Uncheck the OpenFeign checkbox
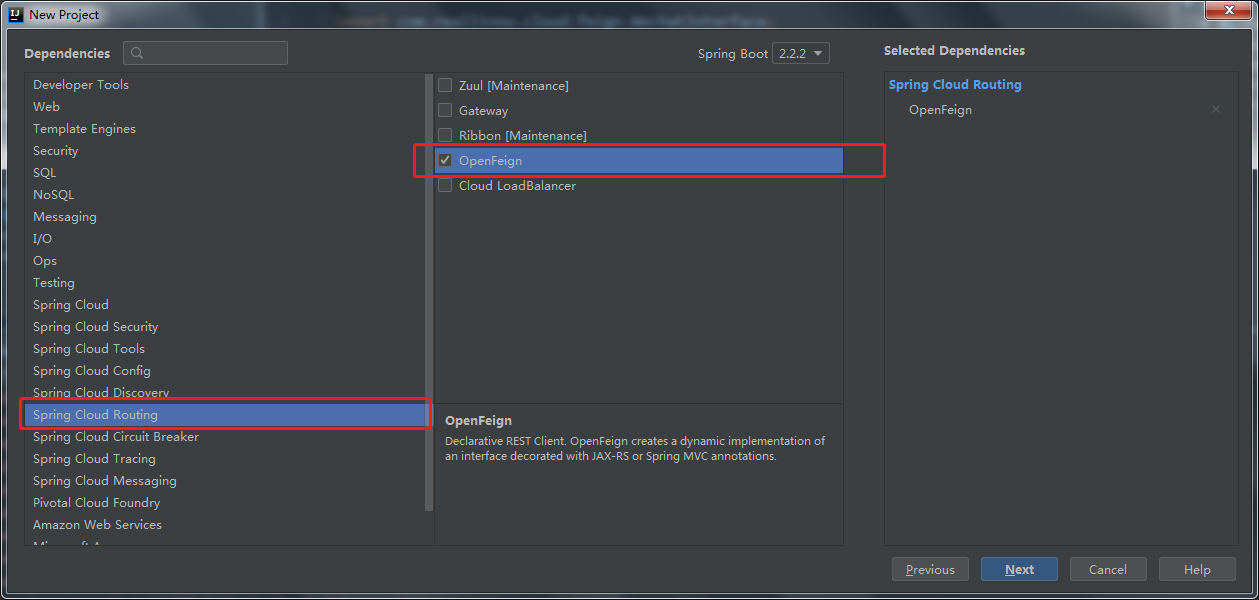The height and width of the screenshot is (600, 1259). (445, 160)
